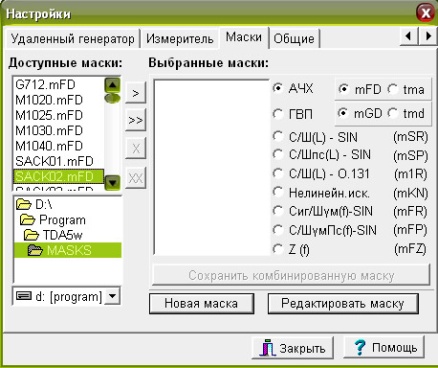Select С/Шпс(L) - SIN radio button

[278, 154]
